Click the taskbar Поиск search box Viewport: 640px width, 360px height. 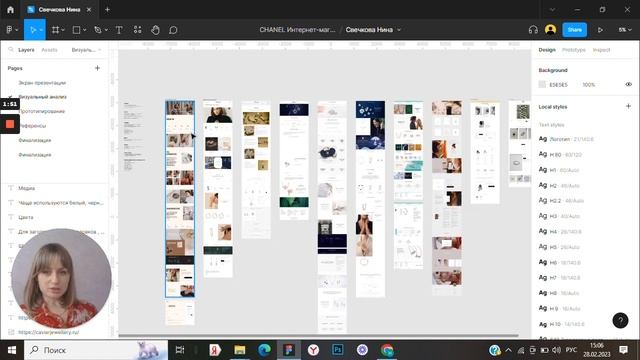[x=96, y=350]
